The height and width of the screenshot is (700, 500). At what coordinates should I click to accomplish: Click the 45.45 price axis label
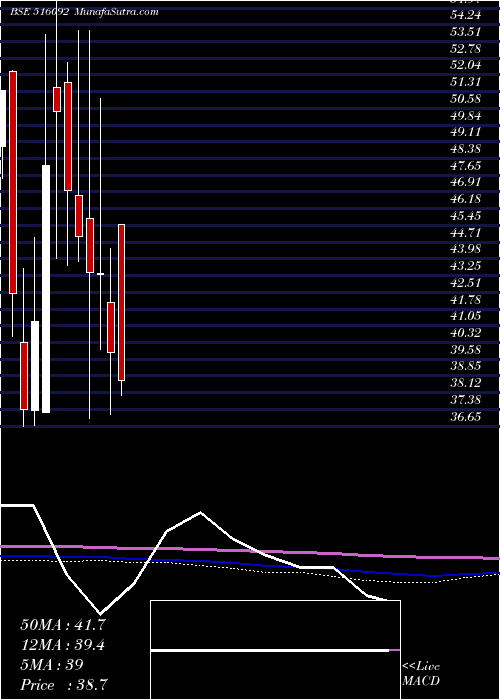(x=466, y=216)
